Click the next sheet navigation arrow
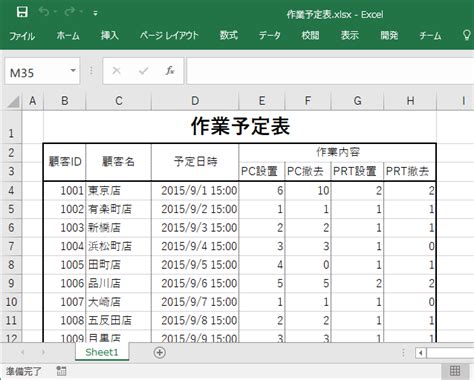This screenshot has height=380, width=474. pyautogui.click(x=43, y=352)
